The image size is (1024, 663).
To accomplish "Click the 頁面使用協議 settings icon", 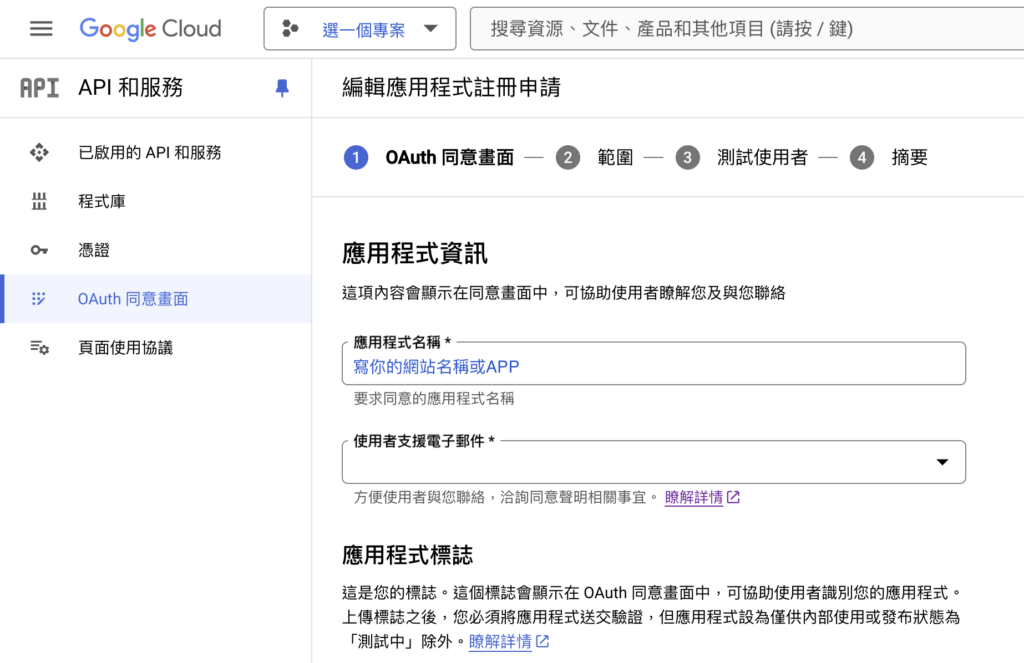I will (39, 348).
